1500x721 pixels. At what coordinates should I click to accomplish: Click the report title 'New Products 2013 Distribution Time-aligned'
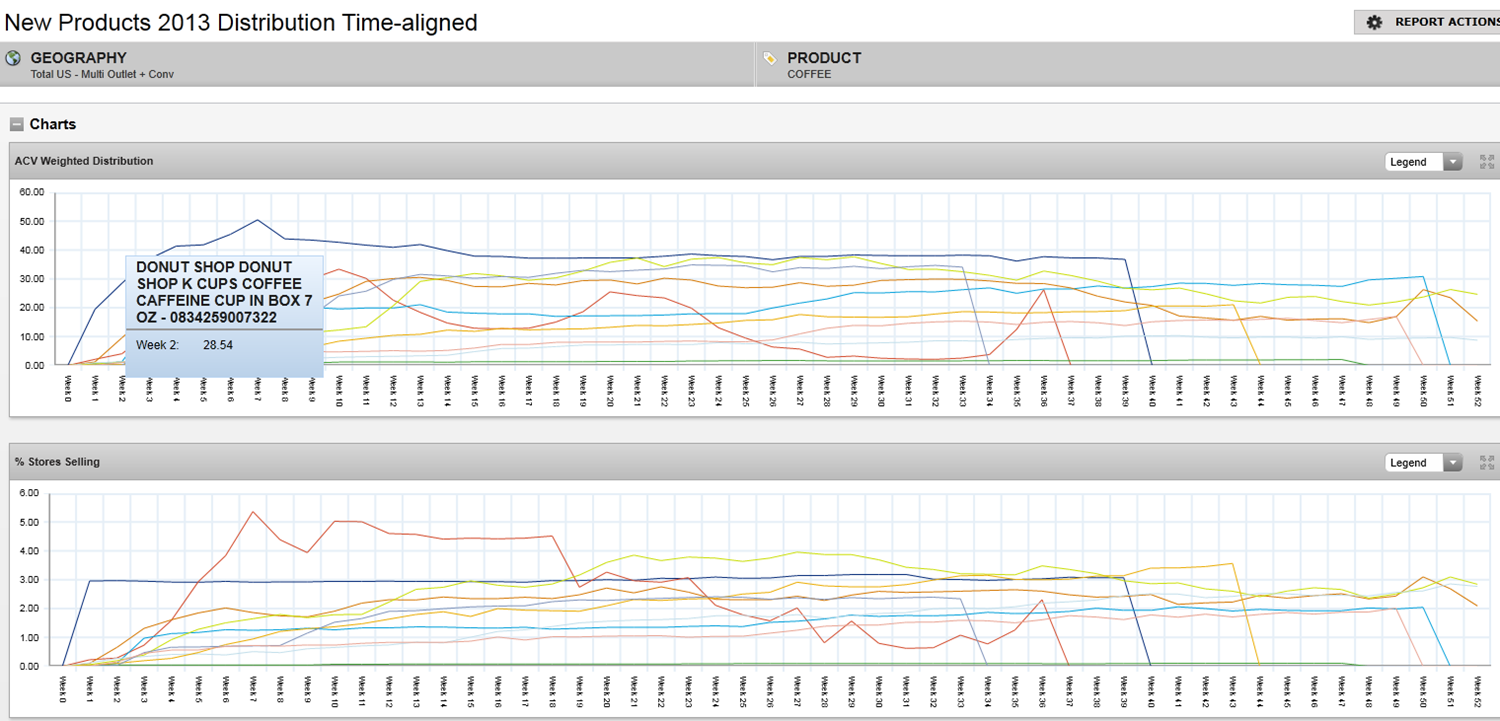click(x=241, y=22)
